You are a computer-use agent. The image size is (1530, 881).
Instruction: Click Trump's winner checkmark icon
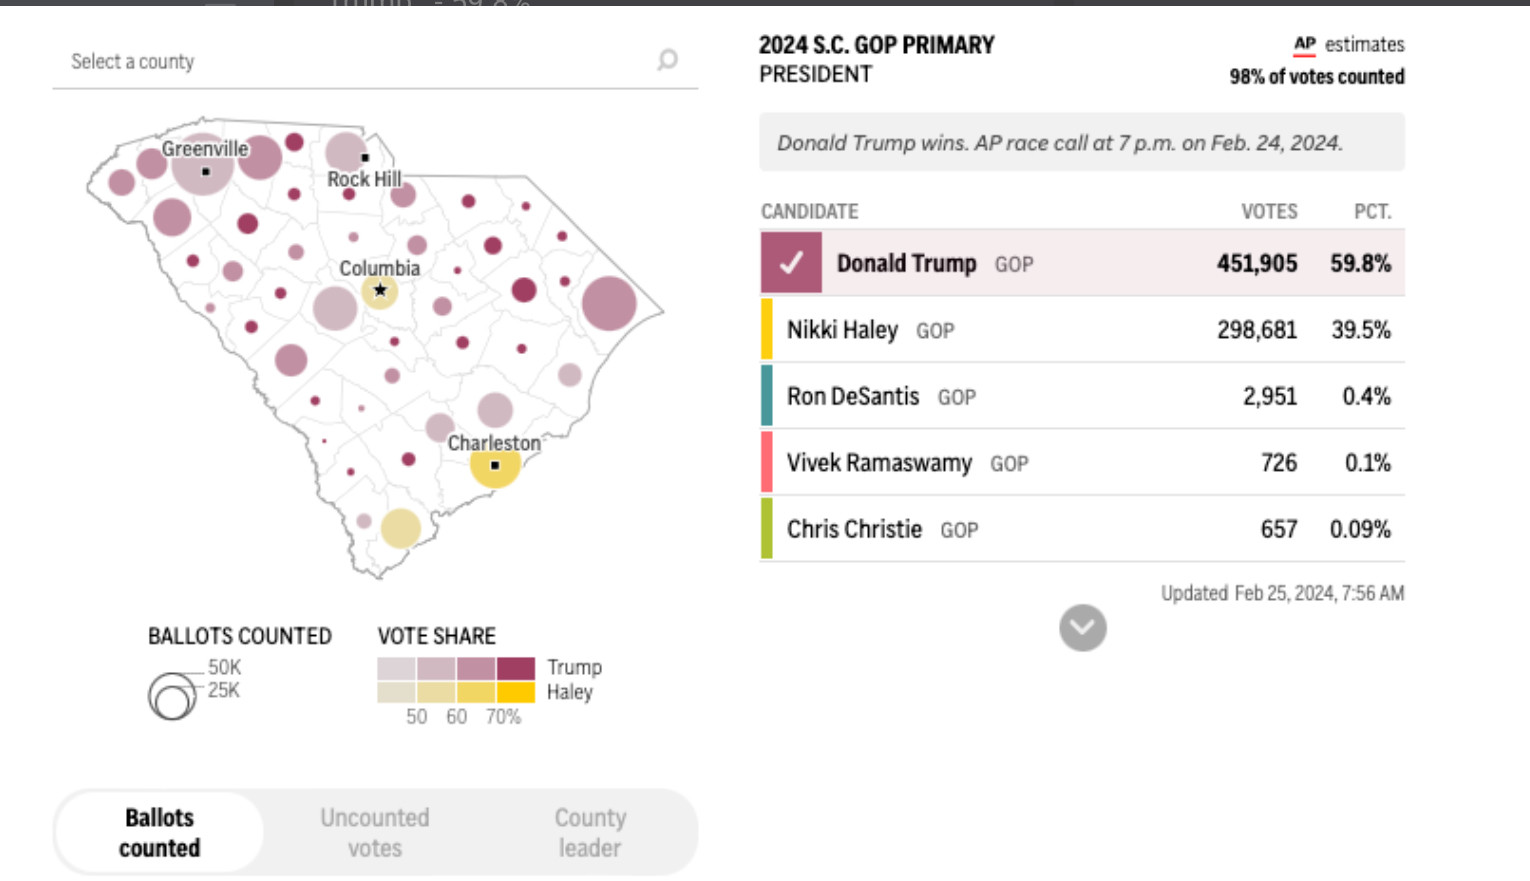(x=791, y=263)
